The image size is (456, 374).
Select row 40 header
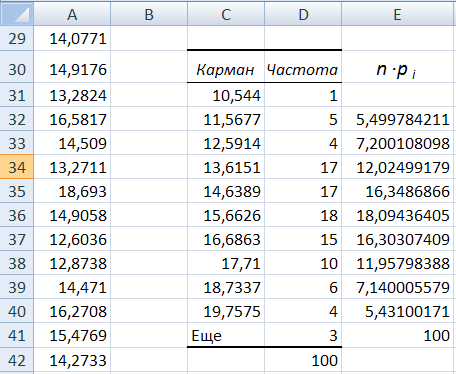coord(17,311)
